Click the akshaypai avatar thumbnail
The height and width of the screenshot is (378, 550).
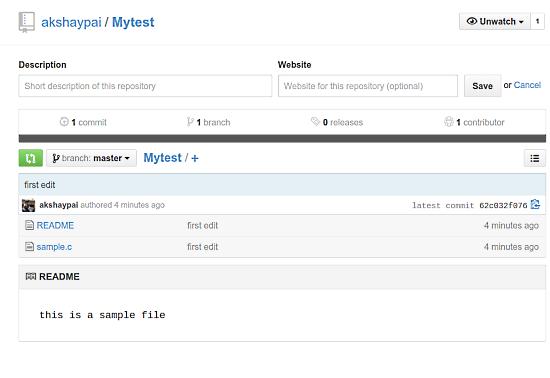click(28, 205)
